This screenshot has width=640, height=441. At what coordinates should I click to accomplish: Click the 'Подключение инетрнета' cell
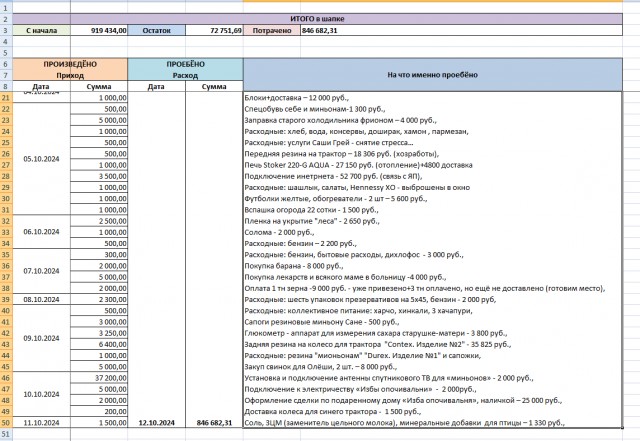[x=433, y=176]
